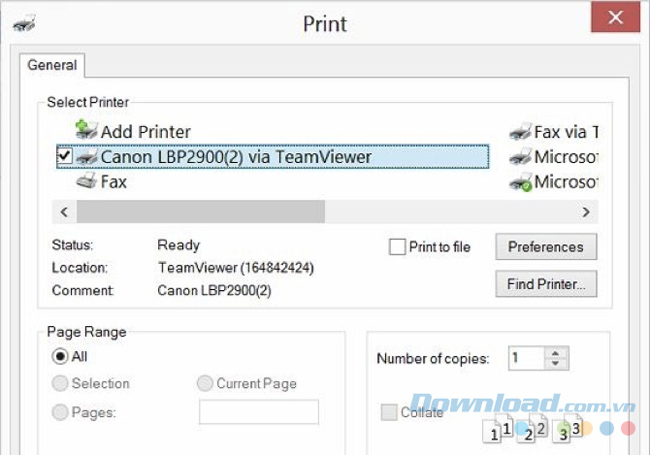Toggle the Canon LBP2900(2) printer checkbox
This screenshot has height=455, width=650.
tap(64, 156)
